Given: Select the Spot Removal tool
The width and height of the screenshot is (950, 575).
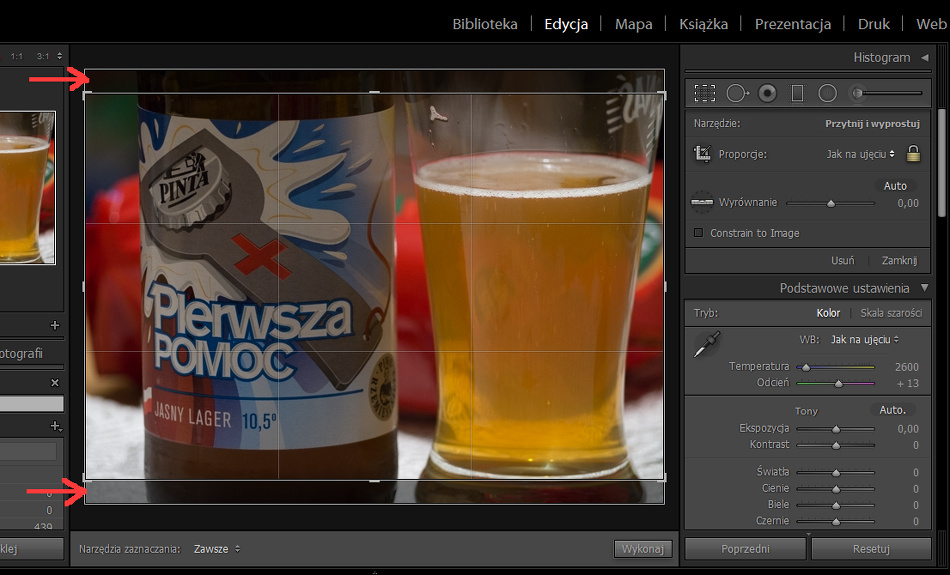Looking at the screenshot, I should pyautogui.click(x=737, y=93).
